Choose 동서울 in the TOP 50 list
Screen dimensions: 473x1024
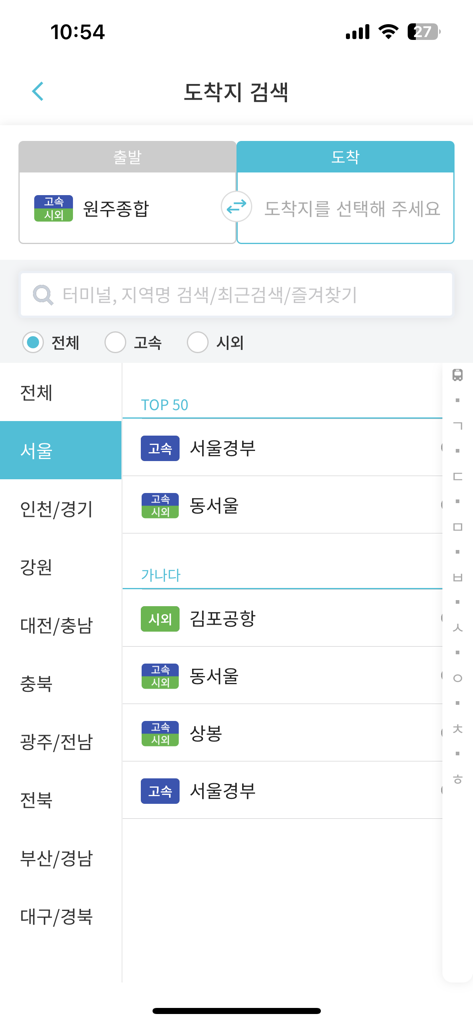pyautogui.click(x=282, y=505)
